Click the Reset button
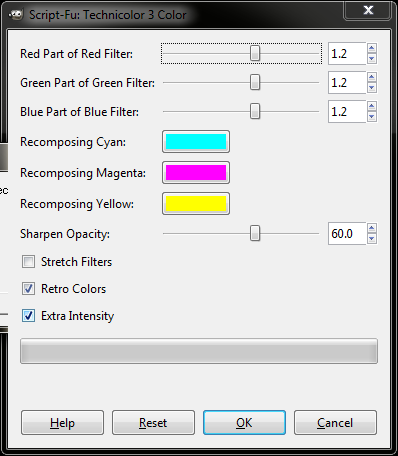Screen dimensions: 398x456 pyautogui.click(x=153, y=423)
